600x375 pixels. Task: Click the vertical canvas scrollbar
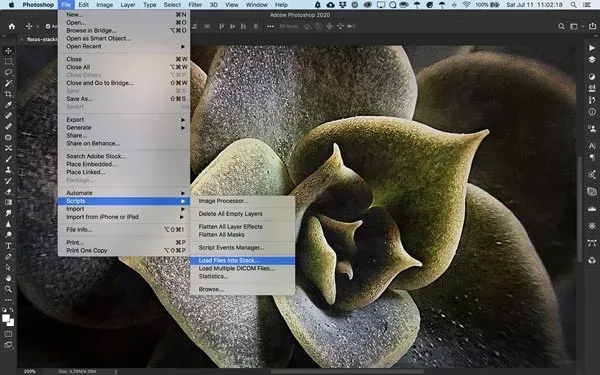click(580, 209)
